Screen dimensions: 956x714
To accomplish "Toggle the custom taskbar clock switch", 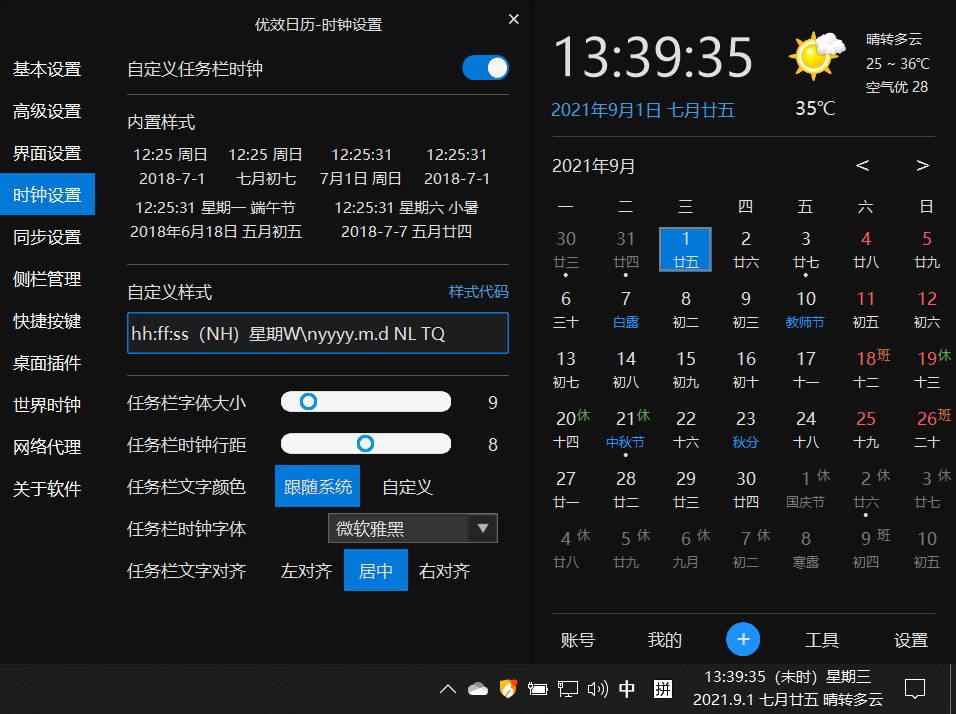I will pyautogui.click(x=485, y=68).
